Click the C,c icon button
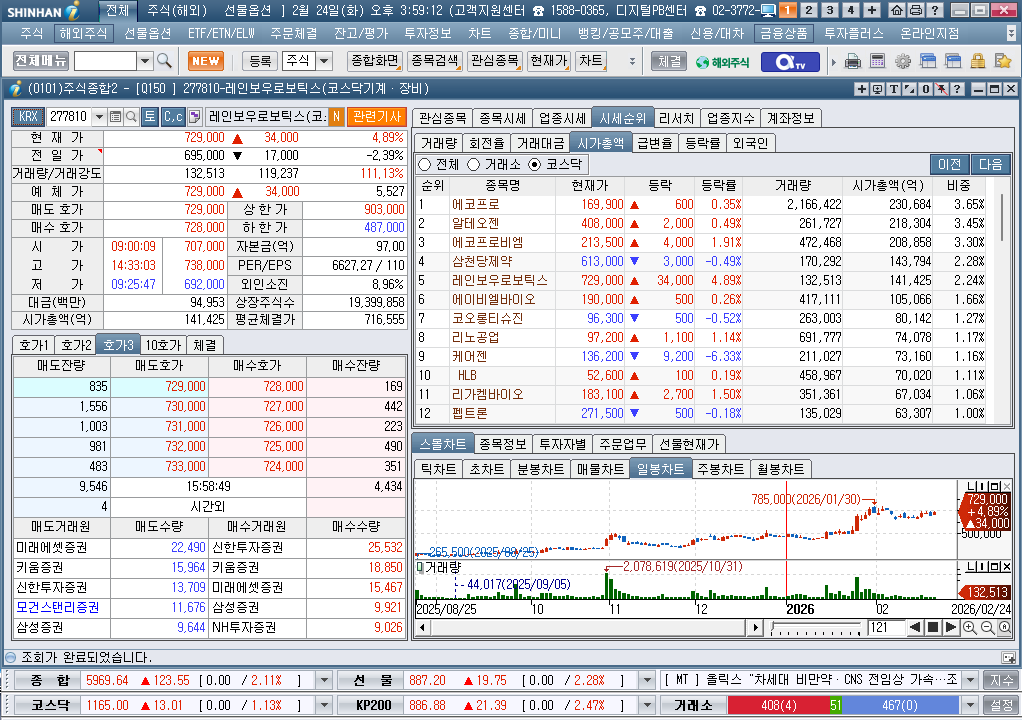 (x=173, y=117)
